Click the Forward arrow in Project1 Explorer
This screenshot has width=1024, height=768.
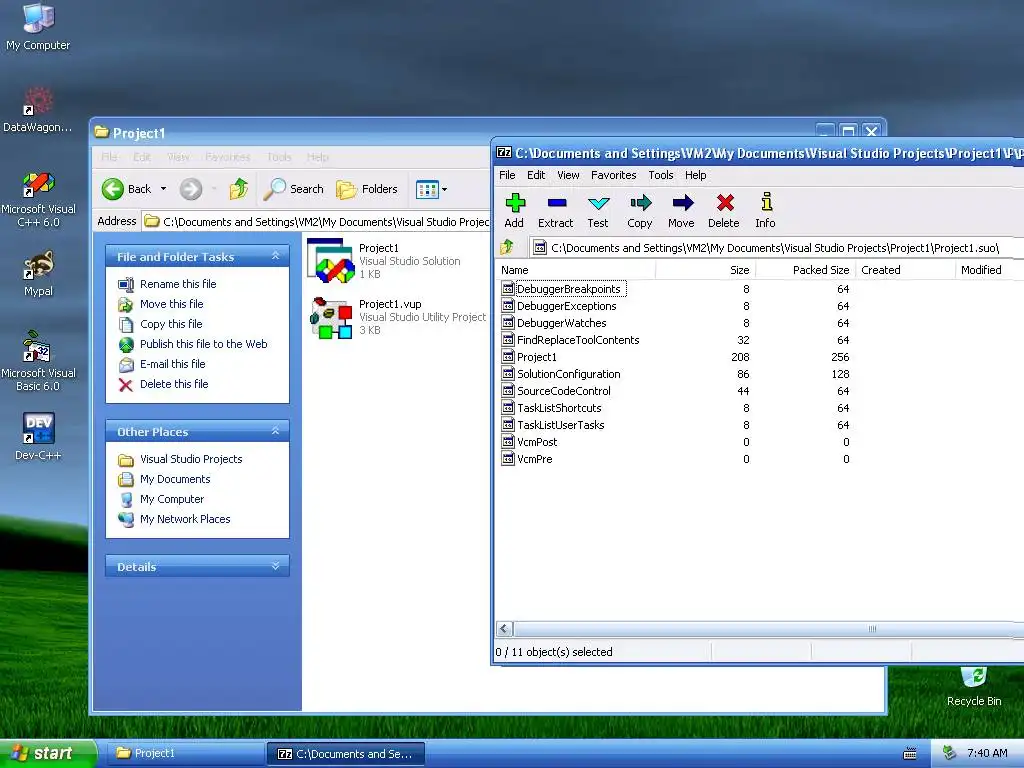tap(191, 189)
